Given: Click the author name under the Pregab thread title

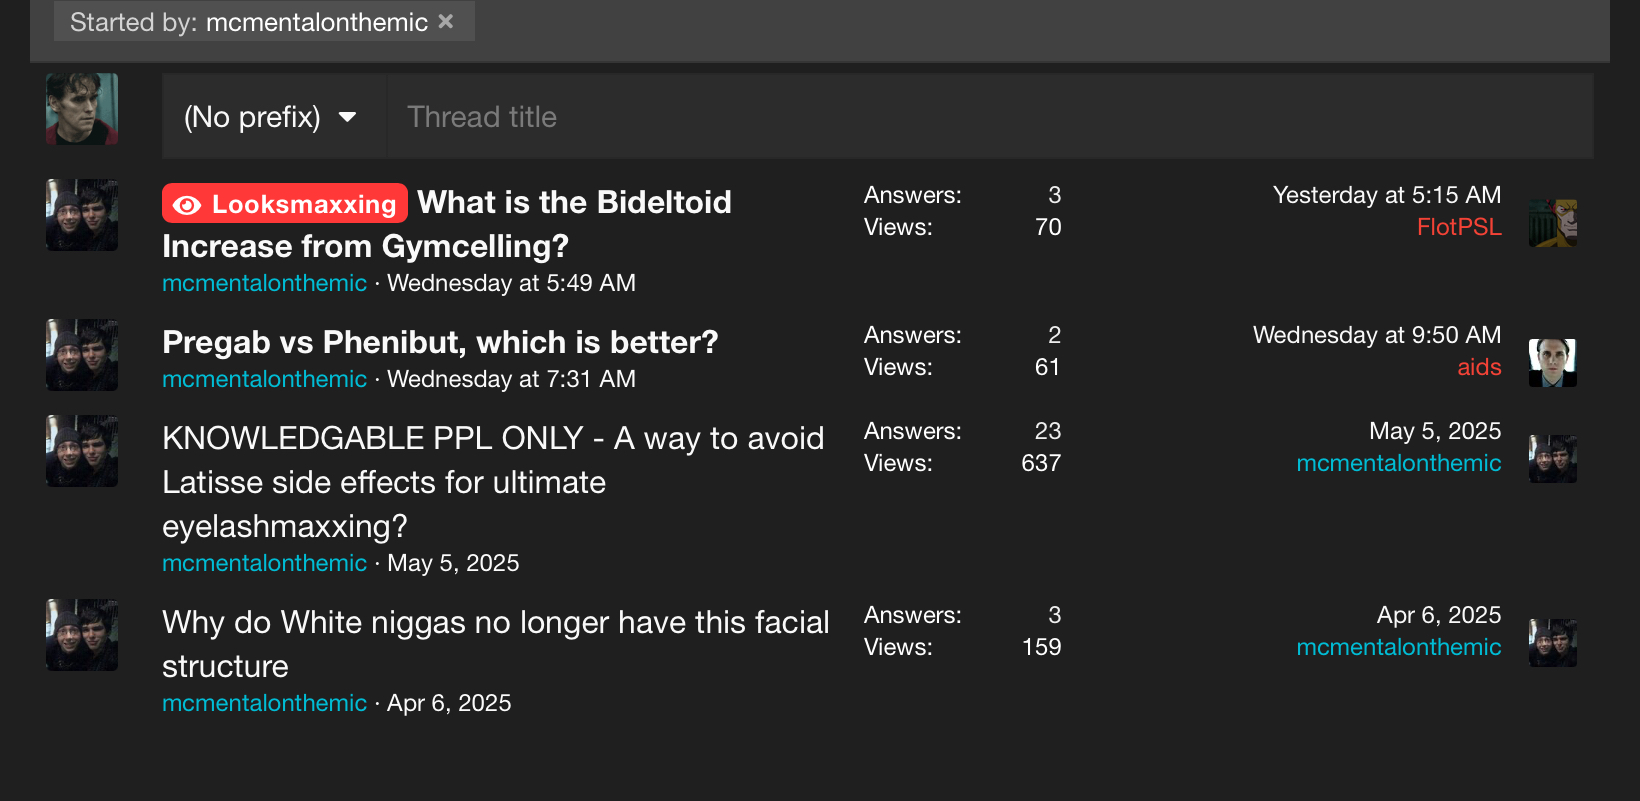Looking at the screenshot, I should pos(264,380).
